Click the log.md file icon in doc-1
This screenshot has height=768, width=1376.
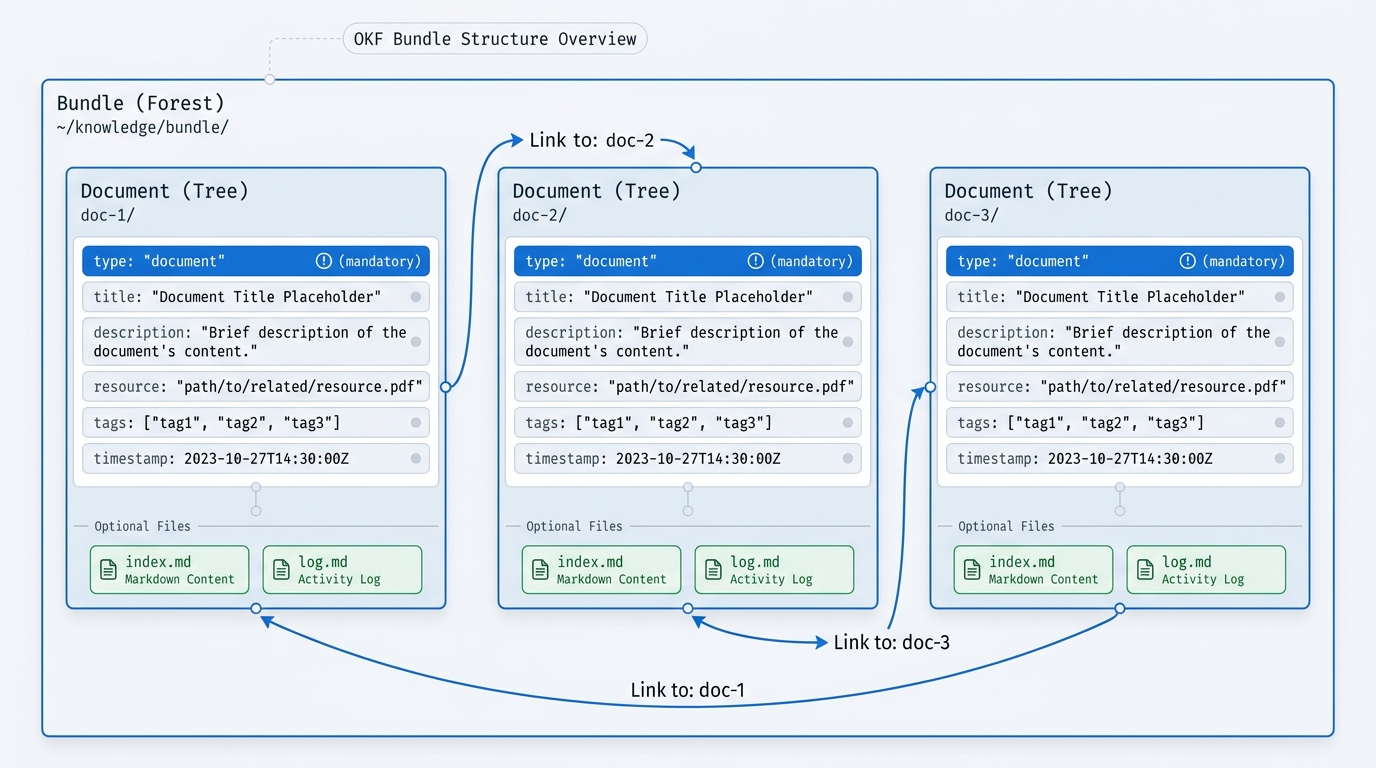281,570
